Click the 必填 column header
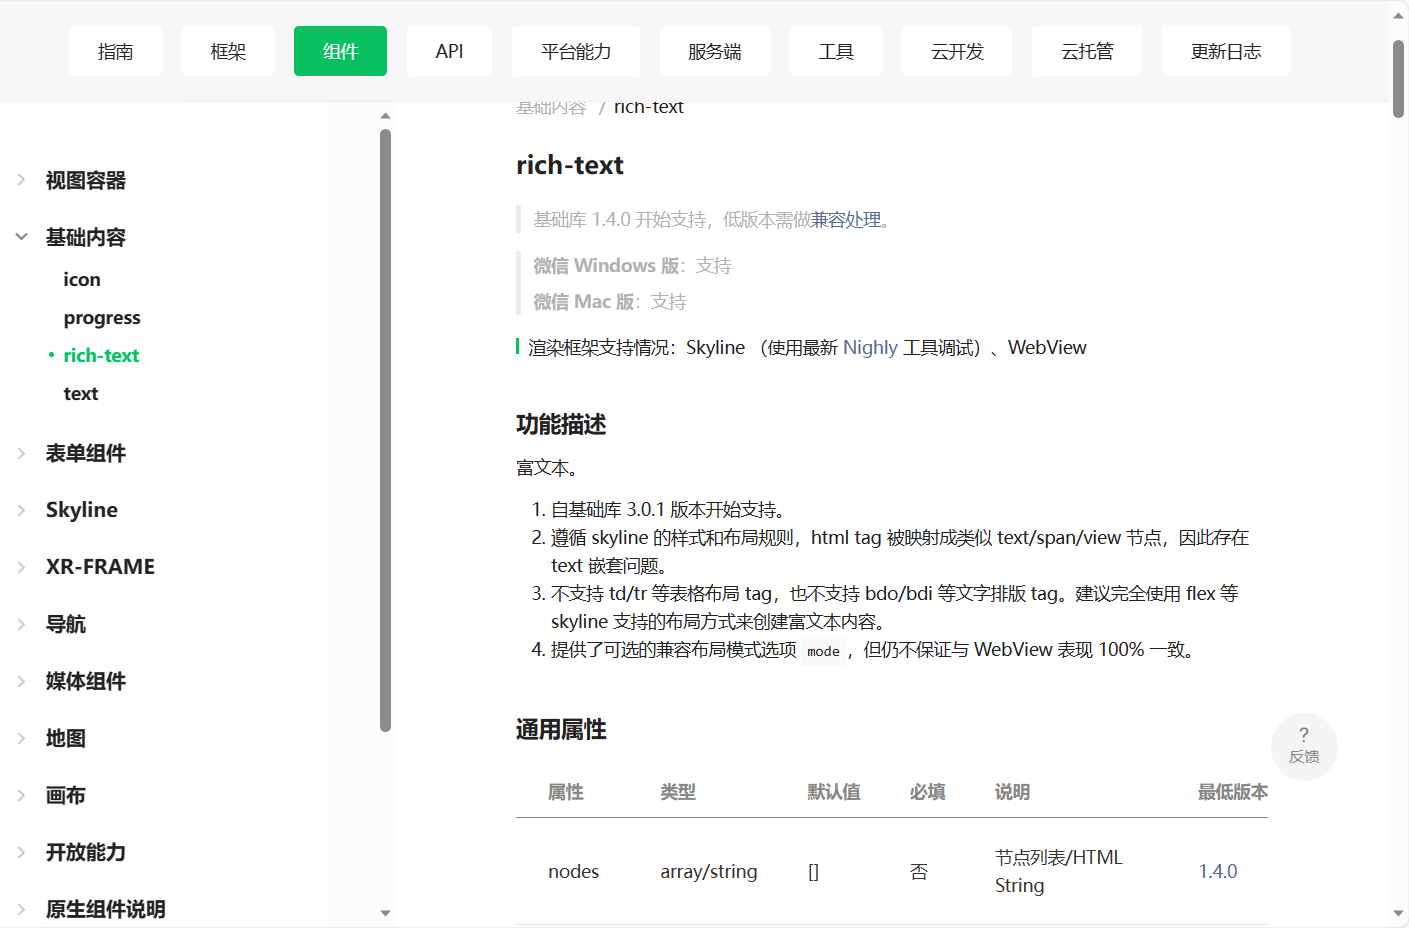This screenshot has width=1409, height=928. click(928, 792)
